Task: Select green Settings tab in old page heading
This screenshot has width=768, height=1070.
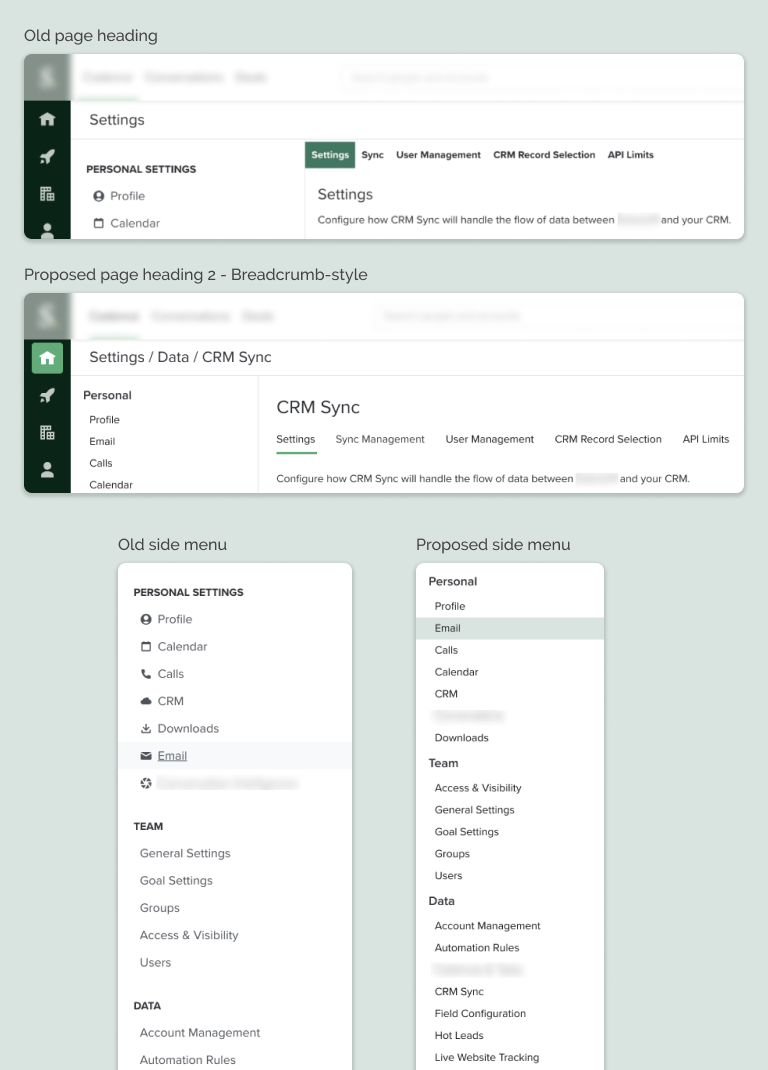Action: tap(330, 155)
